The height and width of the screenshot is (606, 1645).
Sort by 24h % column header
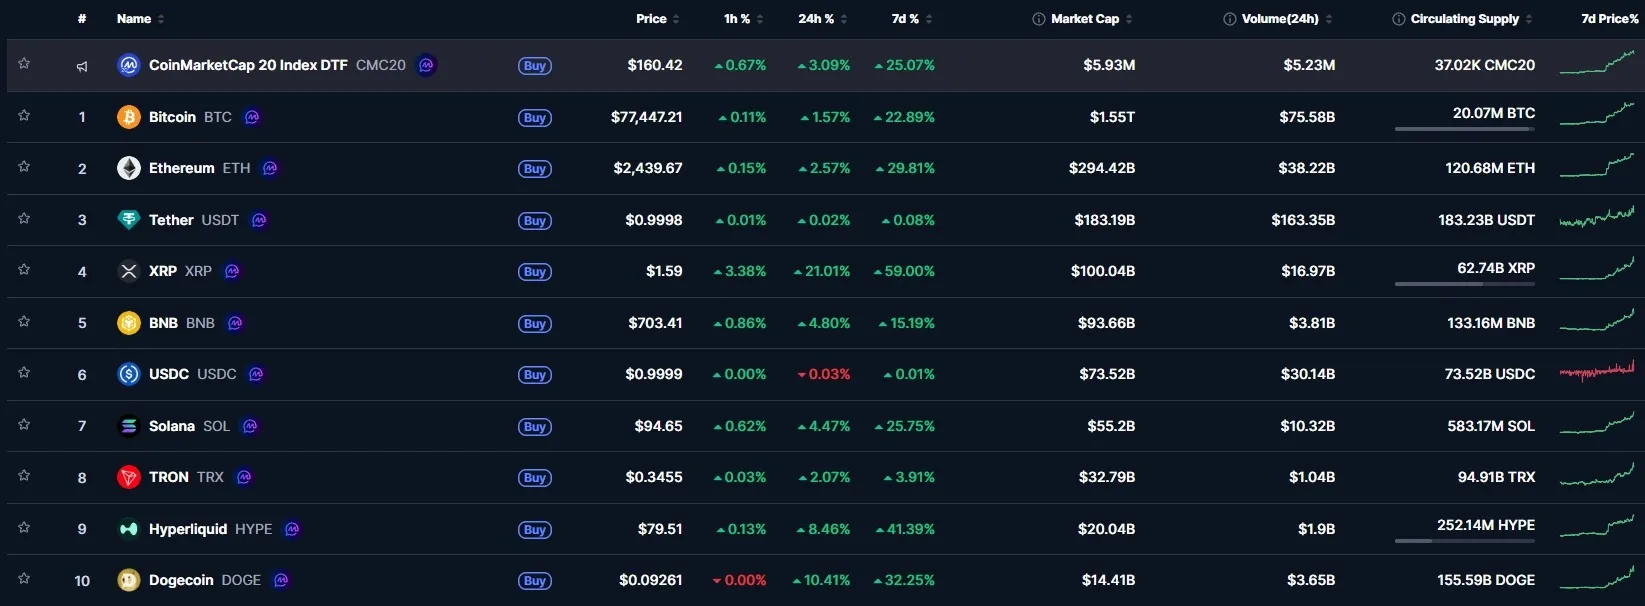click(x=823, y=19)
